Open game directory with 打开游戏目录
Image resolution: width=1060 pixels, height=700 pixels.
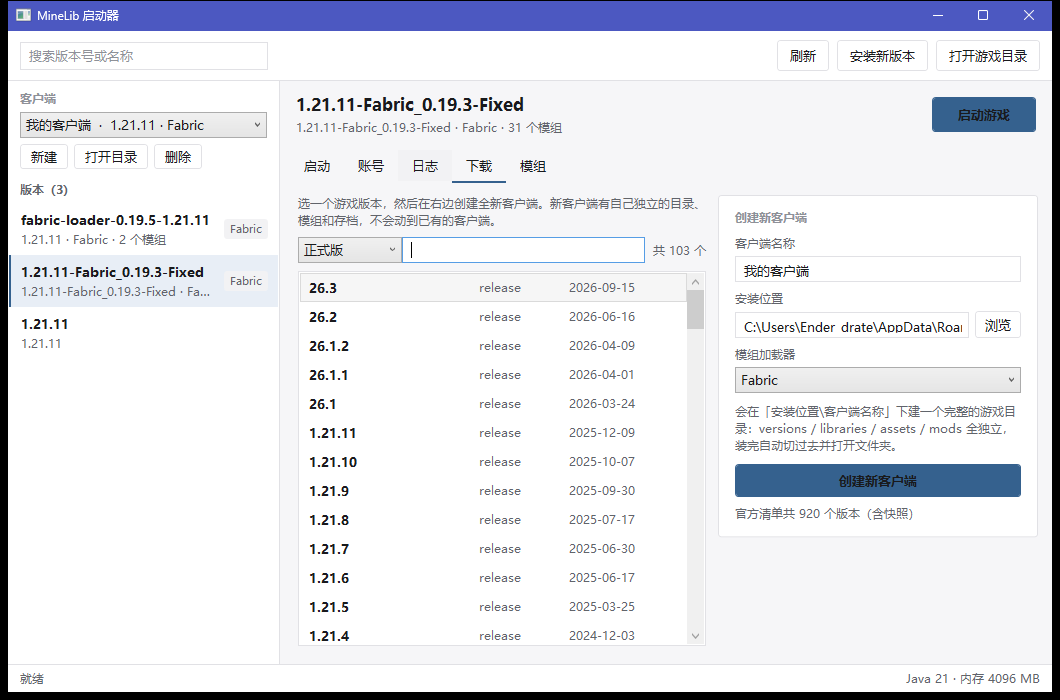(x=988, y=56)
